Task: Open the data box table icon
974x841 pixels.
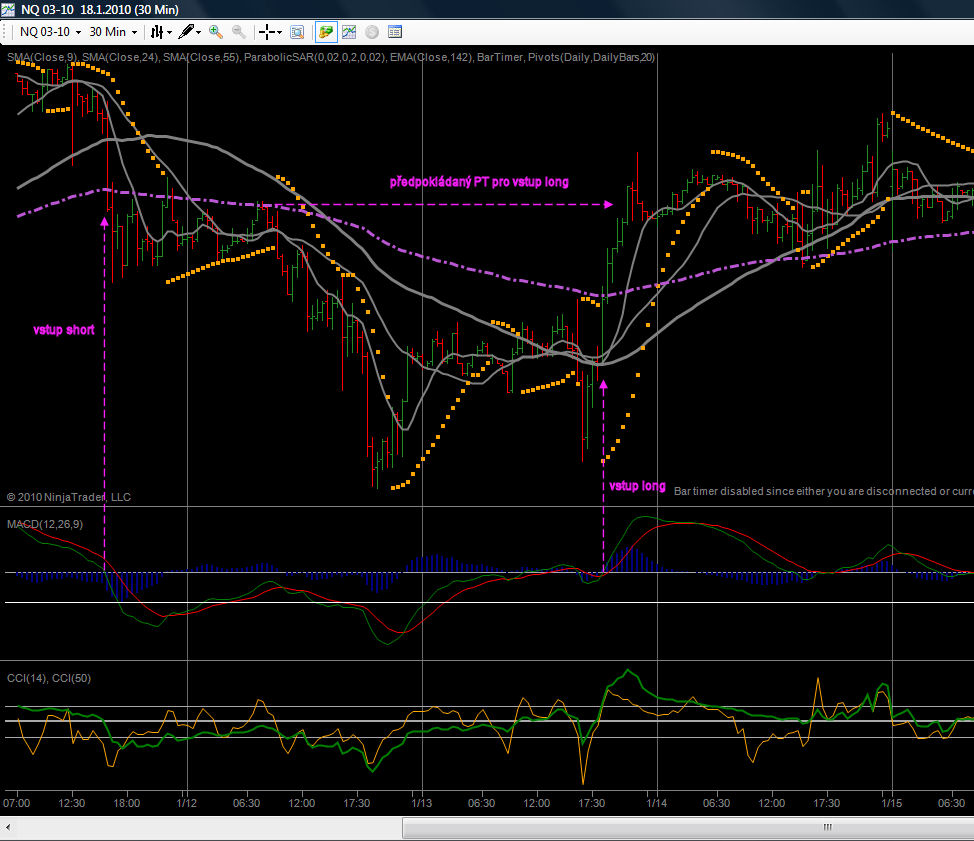Action: pos(395,32)
